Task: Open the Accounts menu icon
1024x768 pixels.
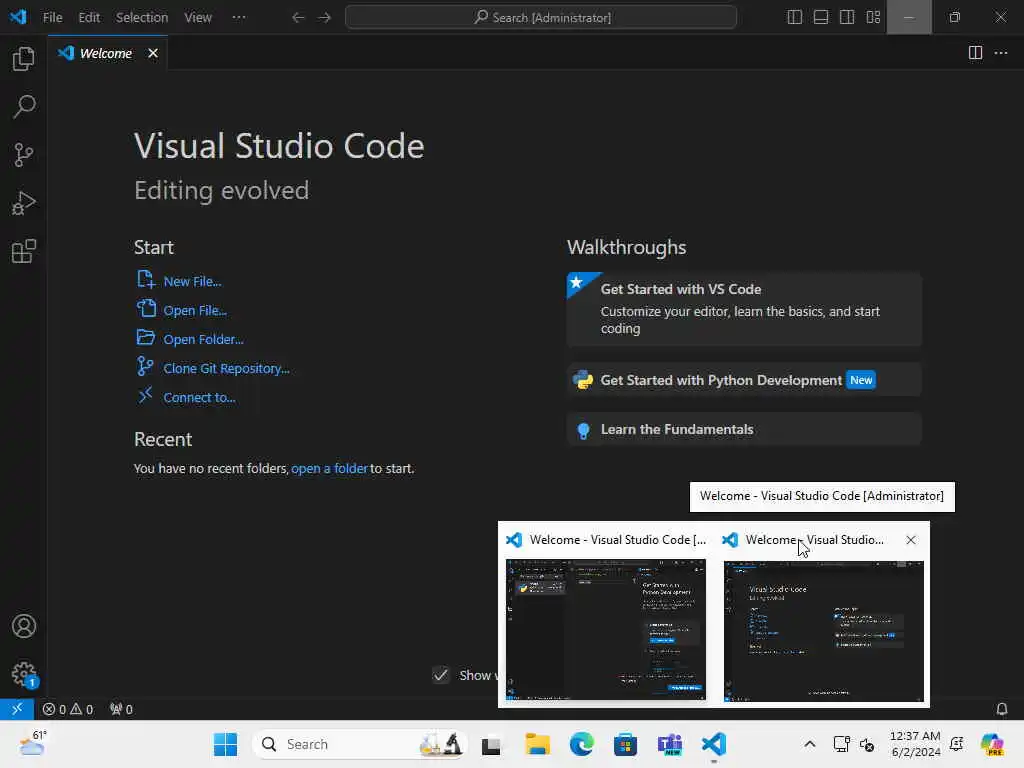Action: click(24, 626)
